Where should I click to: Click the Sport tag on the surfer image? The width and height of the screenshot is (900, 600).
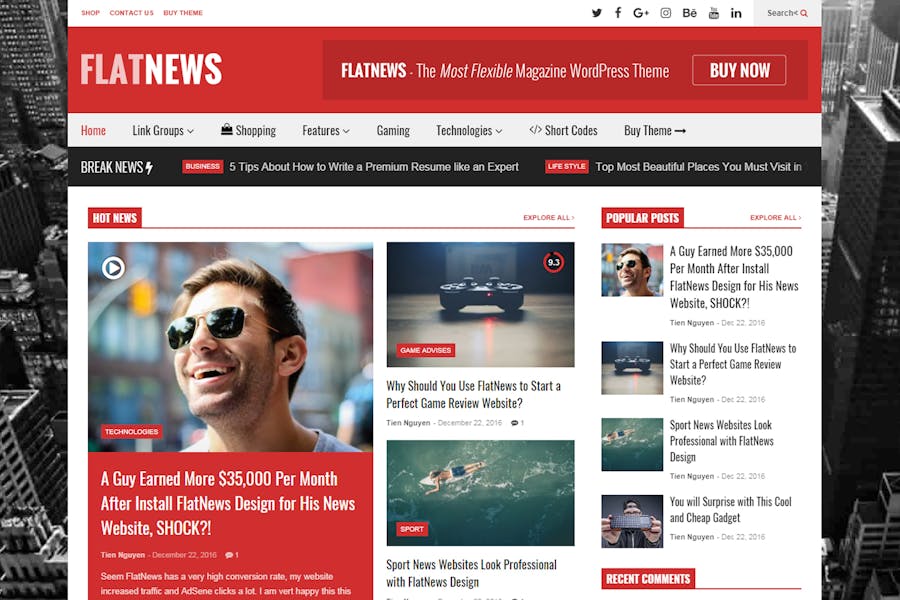tap(412, 529)
